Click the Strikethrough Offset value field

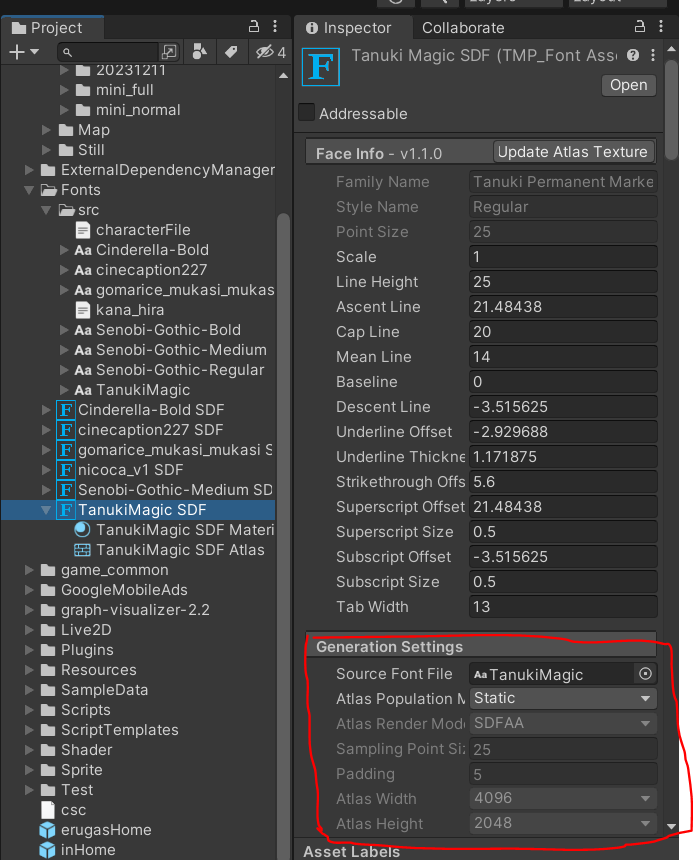[563, 482]
